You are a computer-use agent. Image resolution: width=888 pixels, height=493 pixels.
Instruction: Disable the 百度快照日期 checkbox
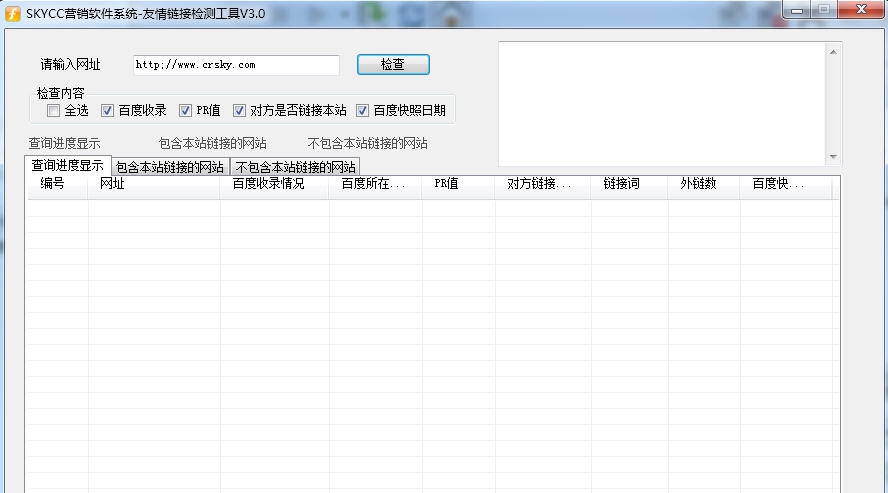pyautogui.click(x=363, y=111)
